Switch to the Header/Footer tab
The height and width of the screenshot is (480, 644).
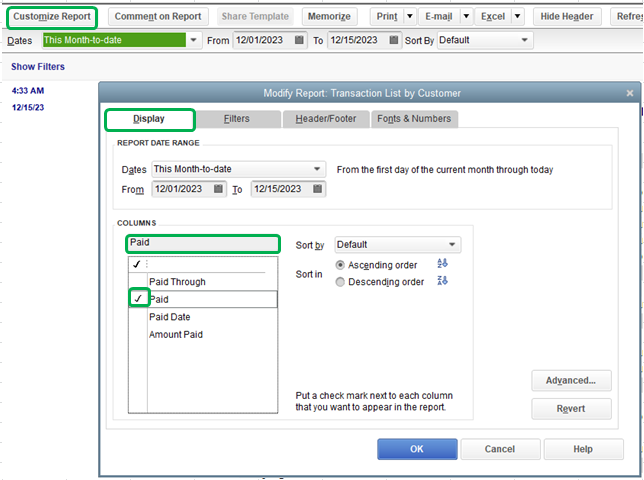[x=326, y=119]
